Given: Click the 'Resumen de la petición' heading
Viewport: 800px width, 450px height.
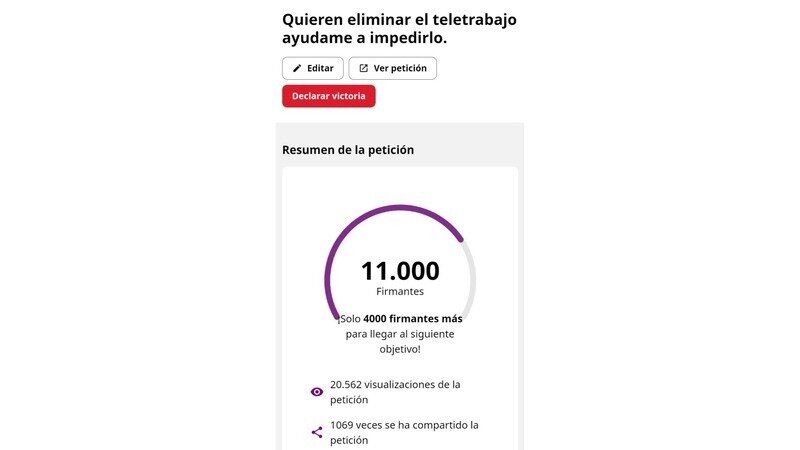Looking at the screenshot, I should (x=348, y=150).
